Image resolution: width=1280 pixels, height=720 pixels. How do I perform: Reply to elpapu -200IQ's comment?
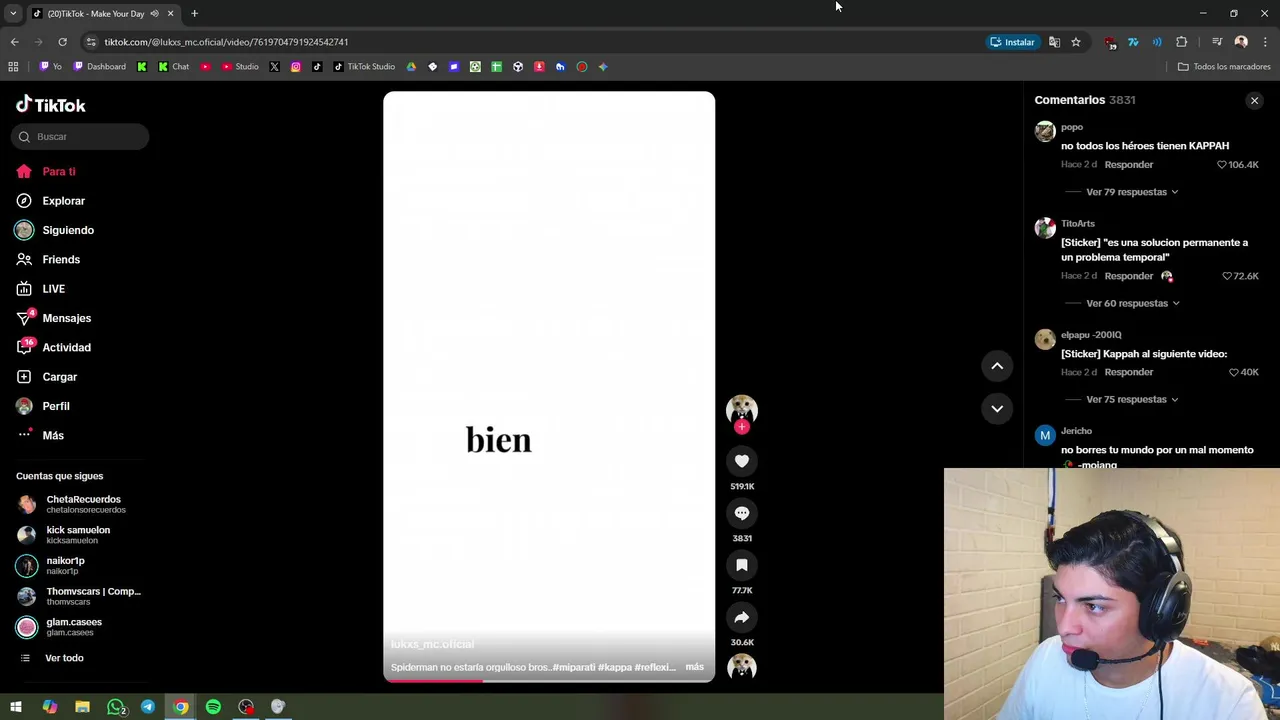(x=1129, y=372)
